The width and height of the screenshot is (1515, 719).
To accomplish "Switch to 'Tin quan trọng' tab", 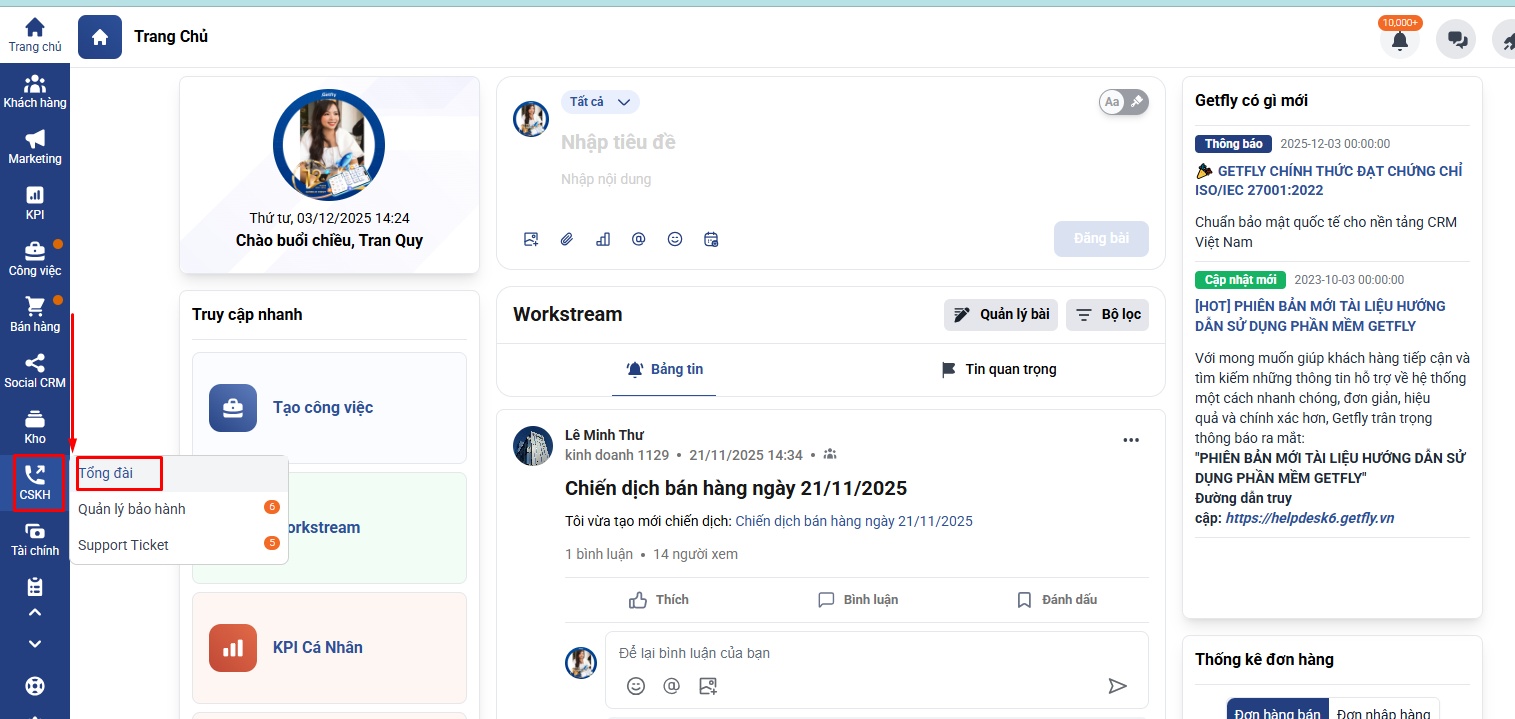I will [x=998, y=369].
